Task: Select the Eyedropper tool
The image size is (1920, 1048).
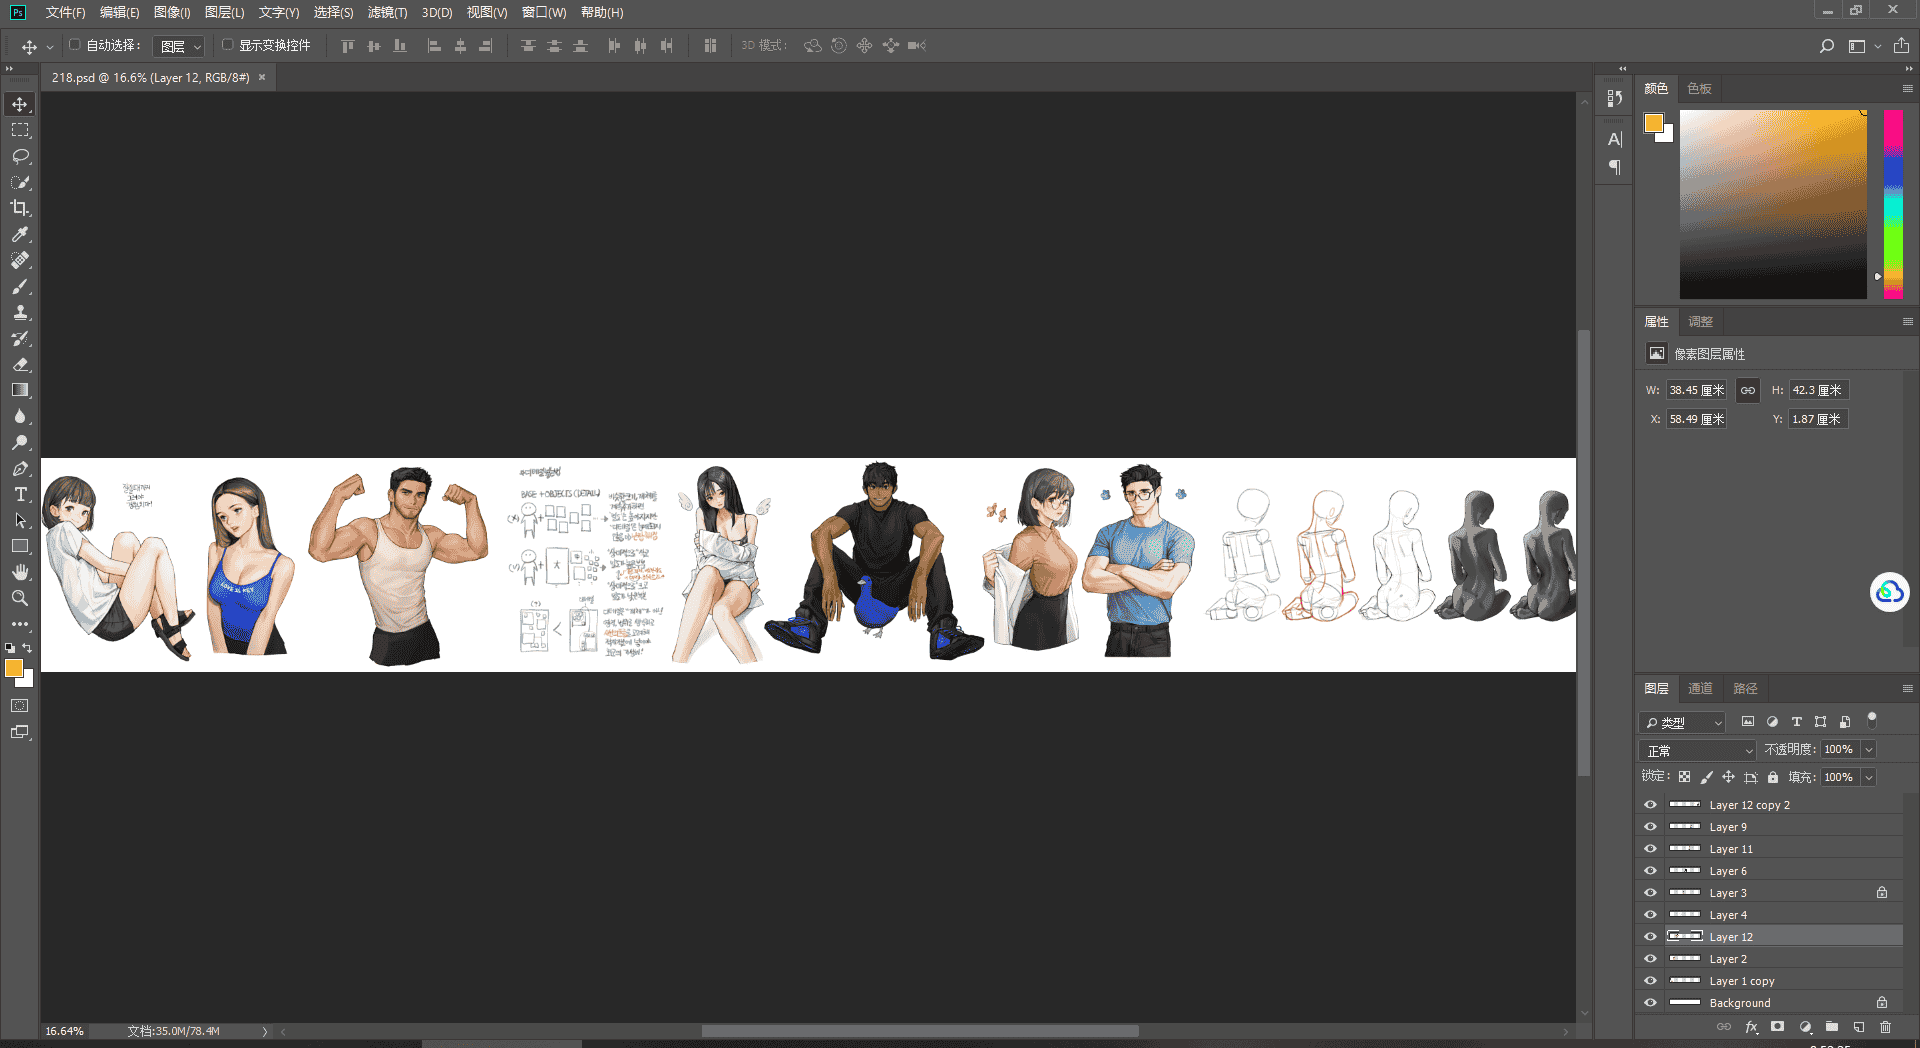Action: coord(20,234)
